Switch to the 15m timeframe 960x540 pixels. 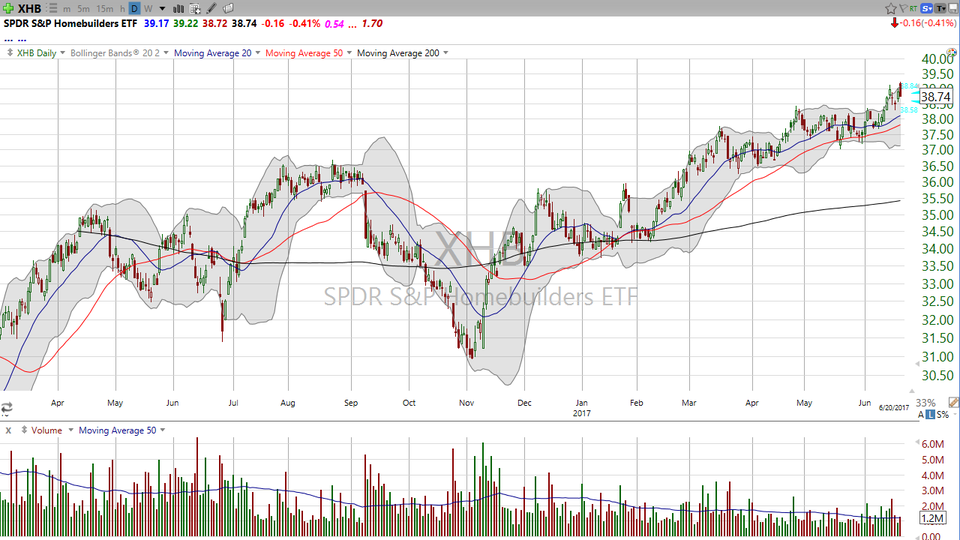[105, 9]
